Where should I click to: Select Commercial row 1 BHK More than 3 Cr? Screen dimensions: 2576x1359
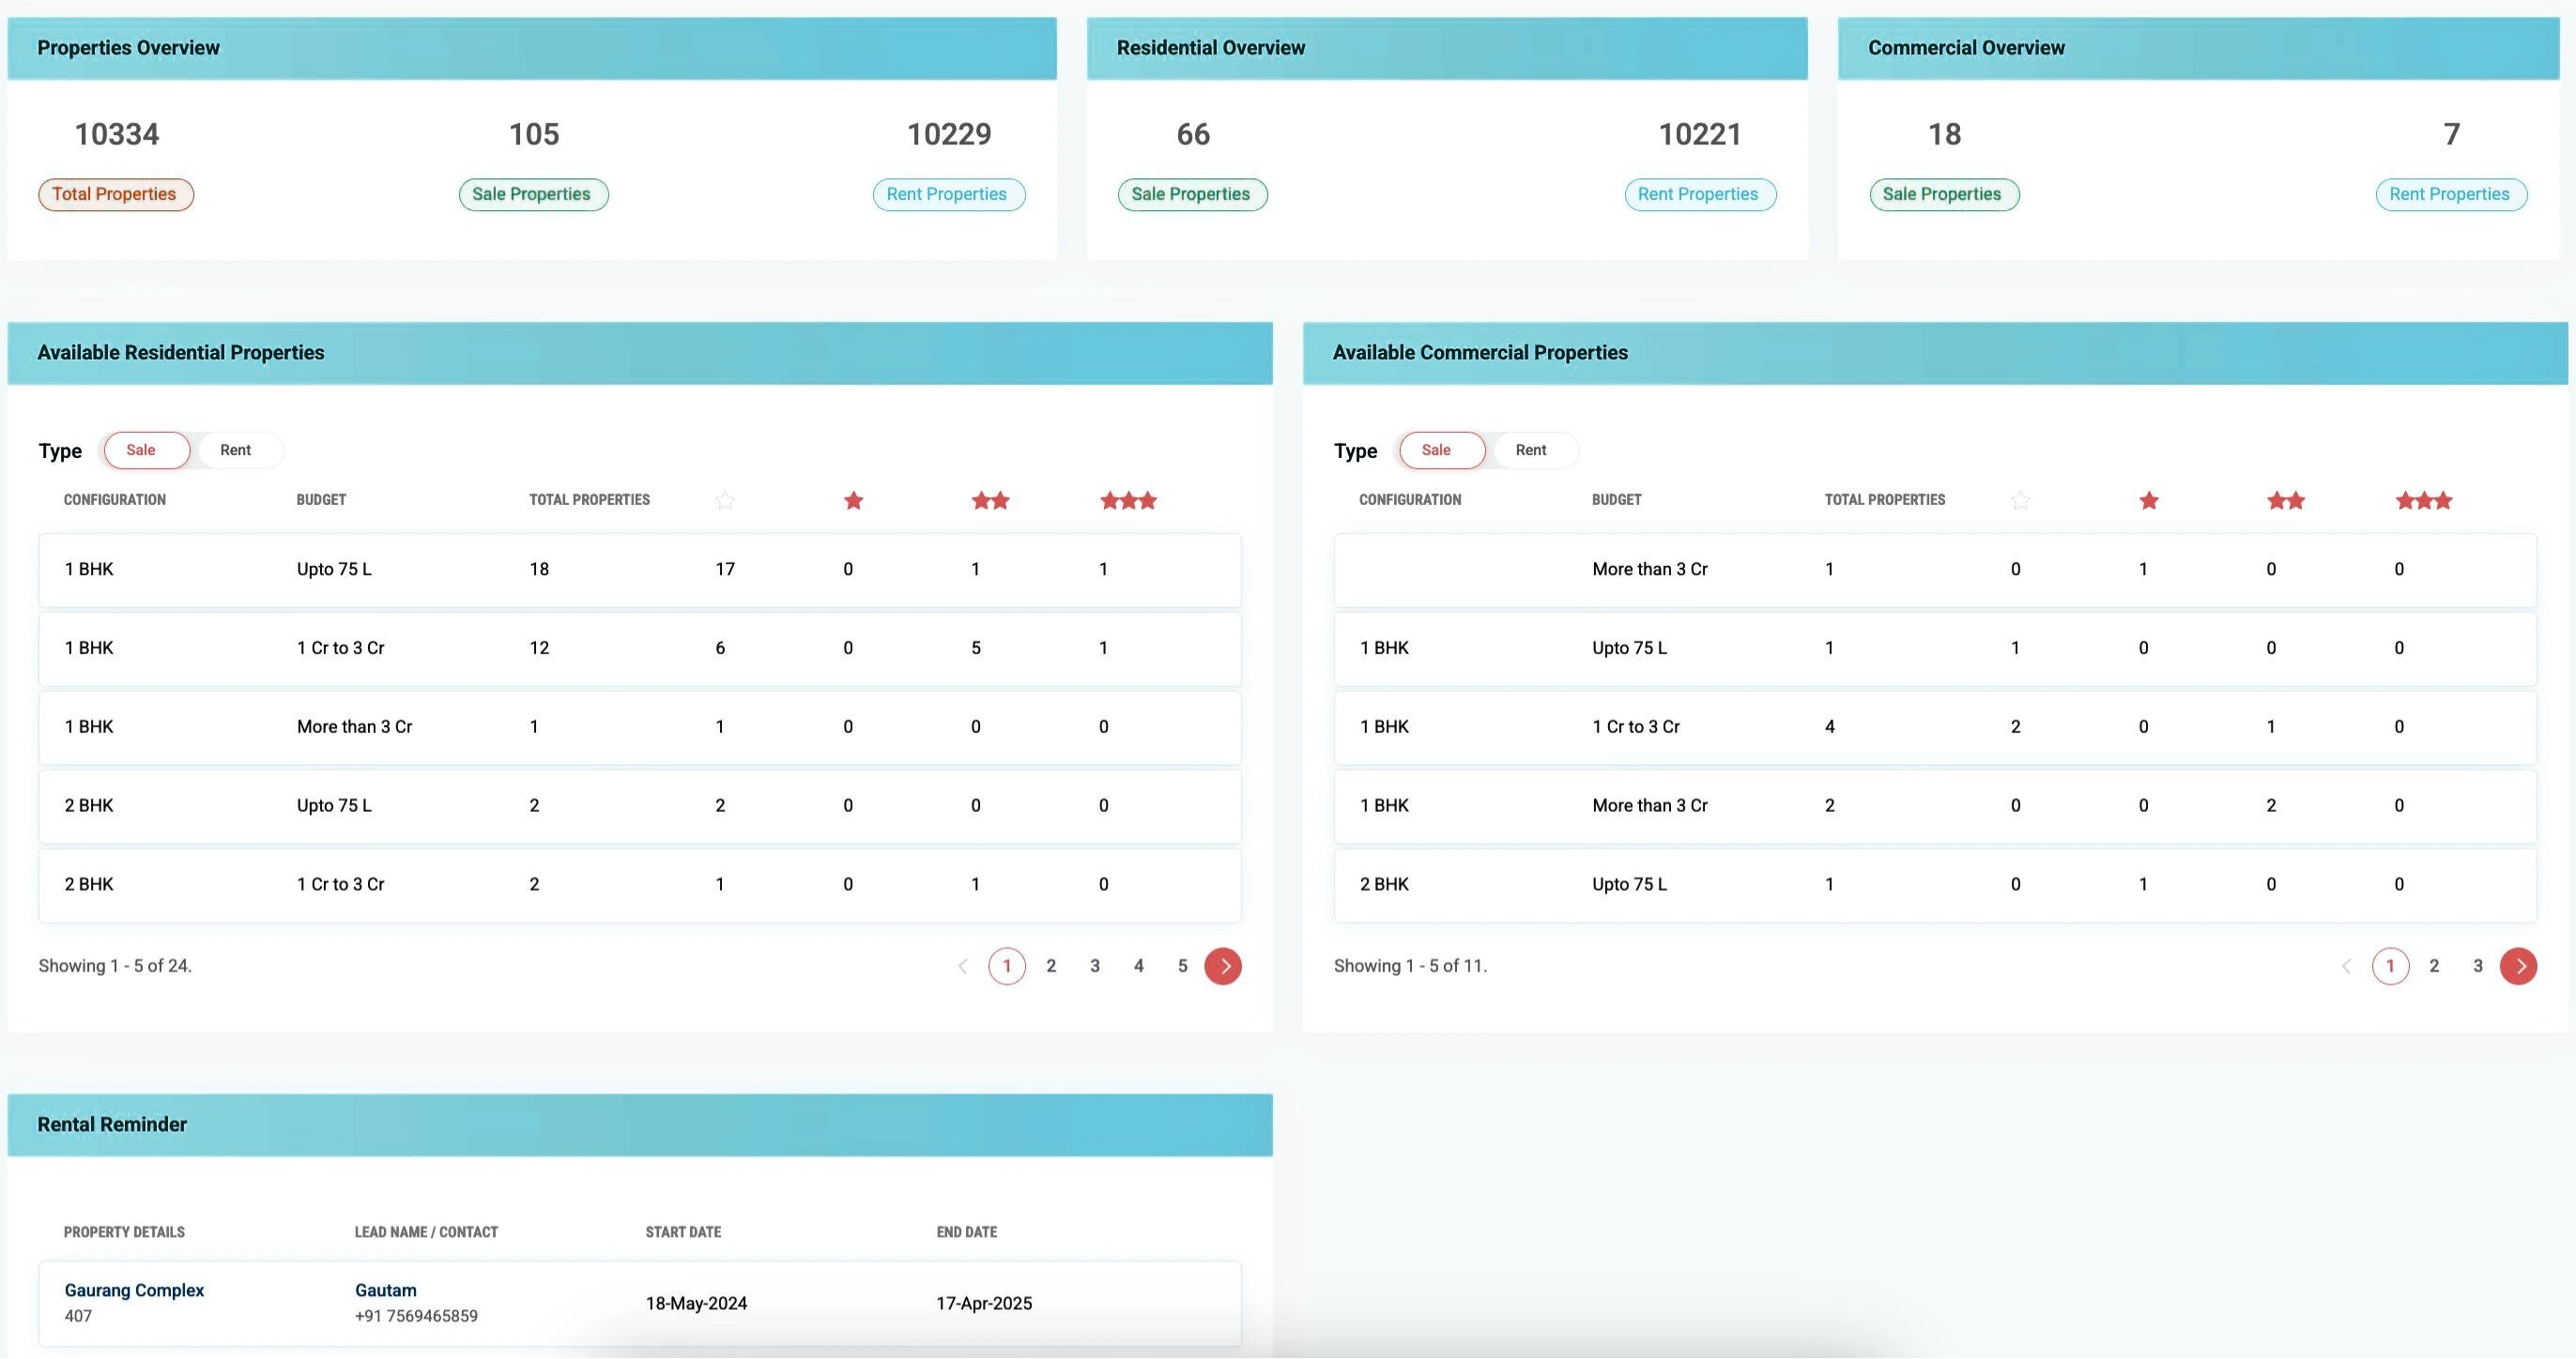[x=1935, y=806]
